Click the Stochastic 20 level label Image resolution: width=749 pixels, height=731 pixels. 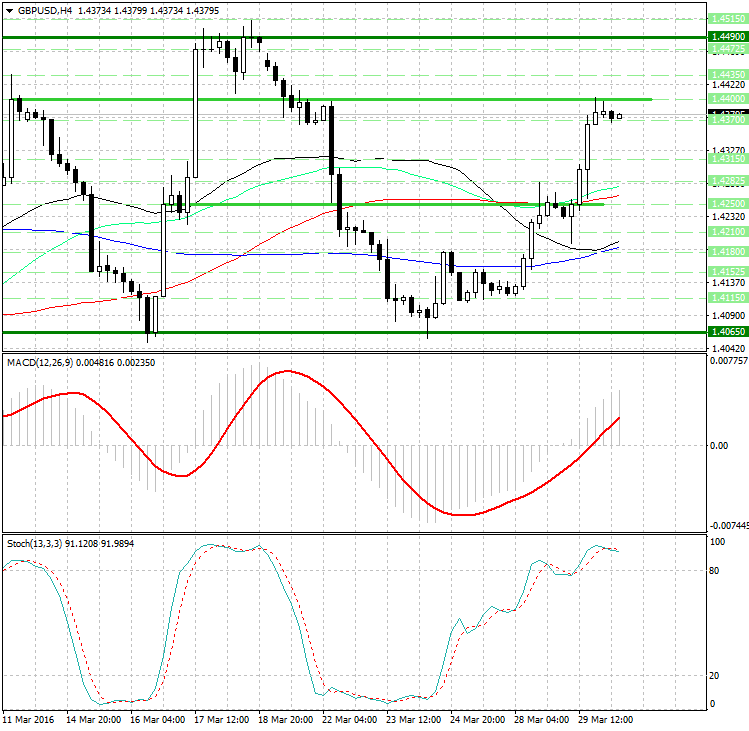pyautogui.click(x=715, y=675)
